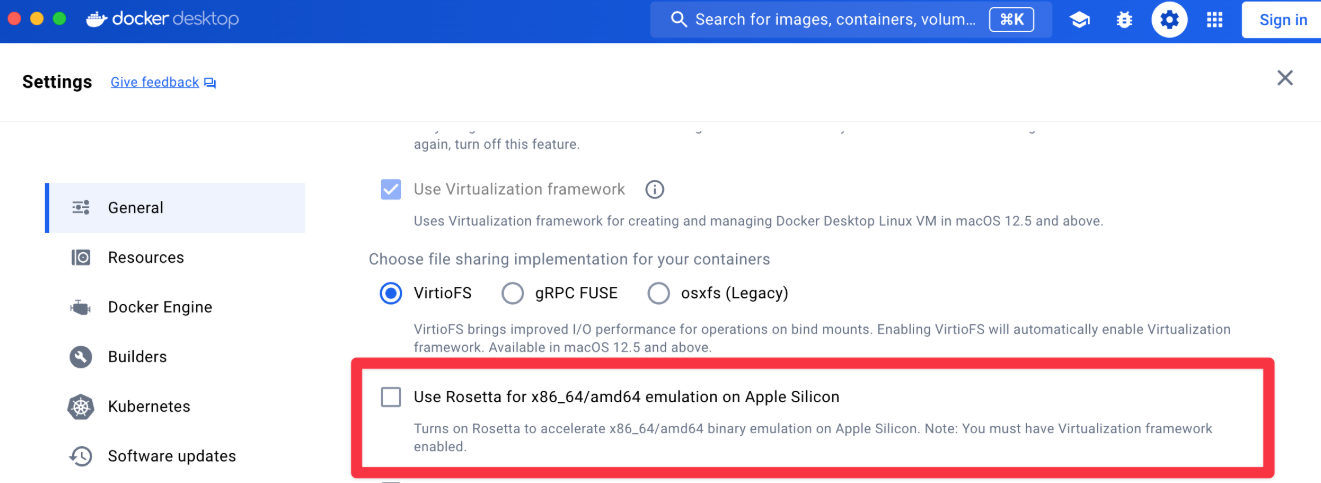Click 'Choose file sharing implementation for your containers' heading
This screenshot has height=483, width=1321.
[569, 259]
